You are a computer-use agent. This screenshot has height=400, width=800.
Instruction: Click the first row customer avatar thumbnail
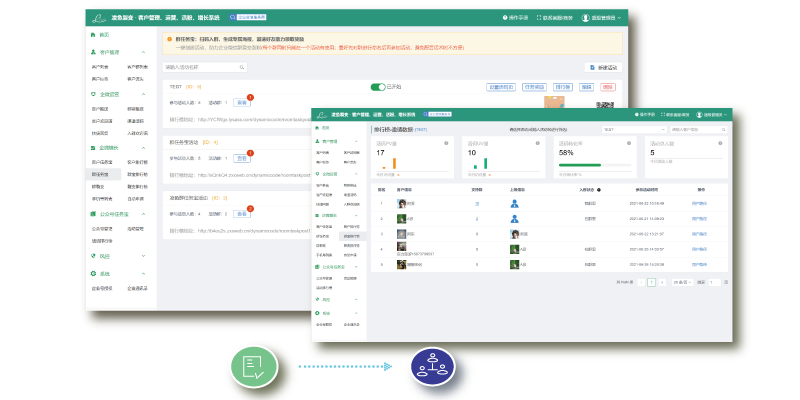pos(401,203)
